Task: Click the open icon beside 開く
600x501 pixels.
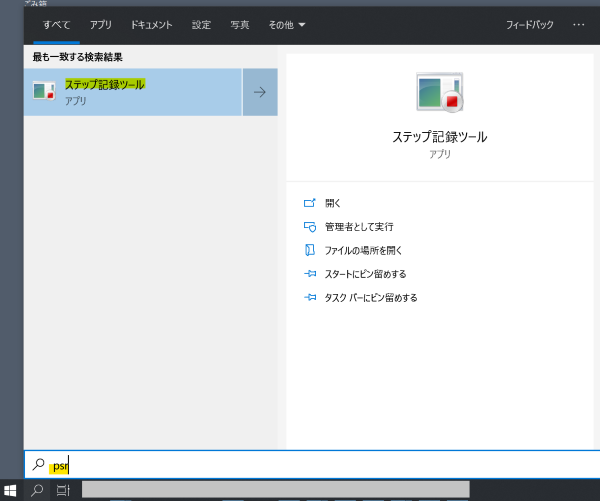Action: point(310,203)
